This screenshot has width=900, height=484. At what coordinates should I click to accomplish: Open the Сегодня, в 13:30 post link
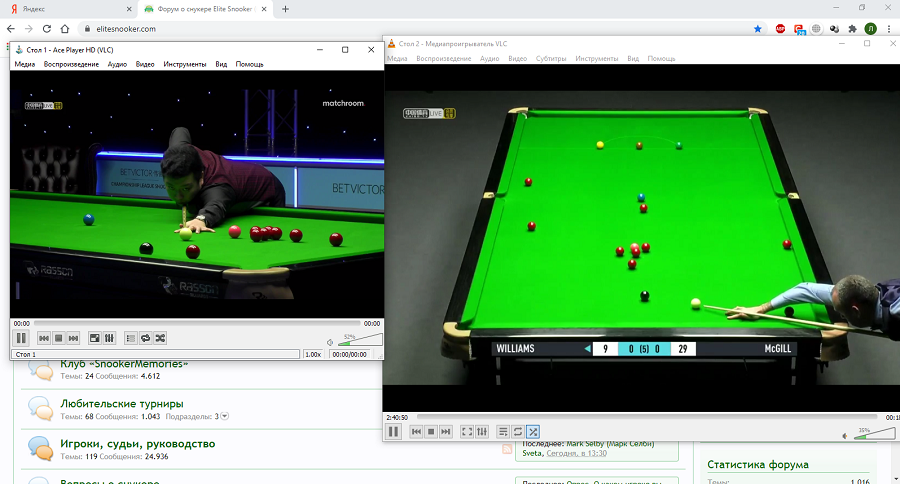(x=576, y=454)
